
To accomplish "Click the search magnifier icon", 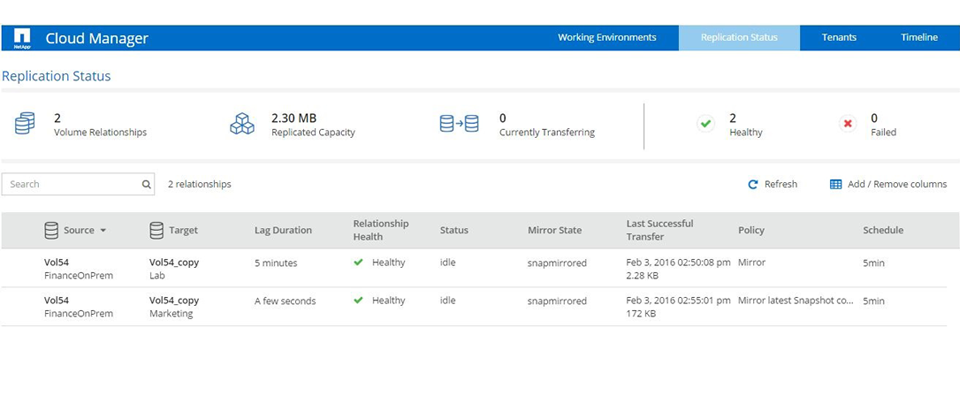I will pyautogui.click(x=146, y=184).
